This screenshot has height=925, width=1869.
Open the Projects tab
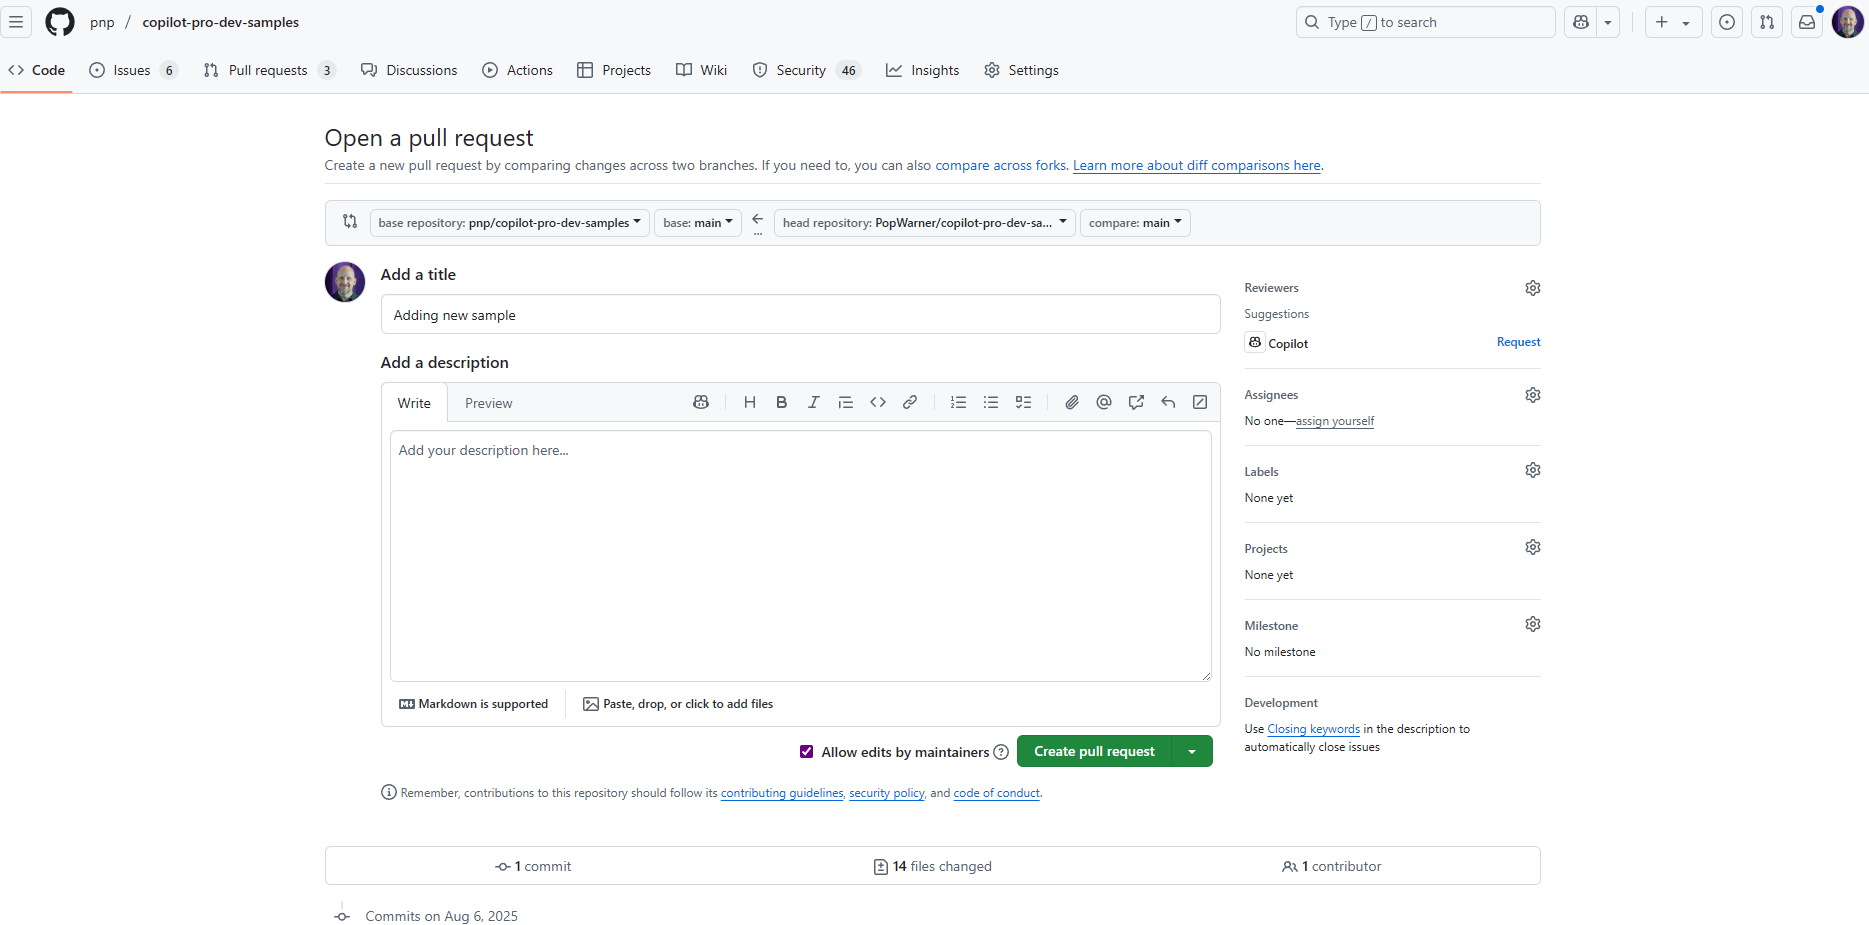click(x=614, y=70)
